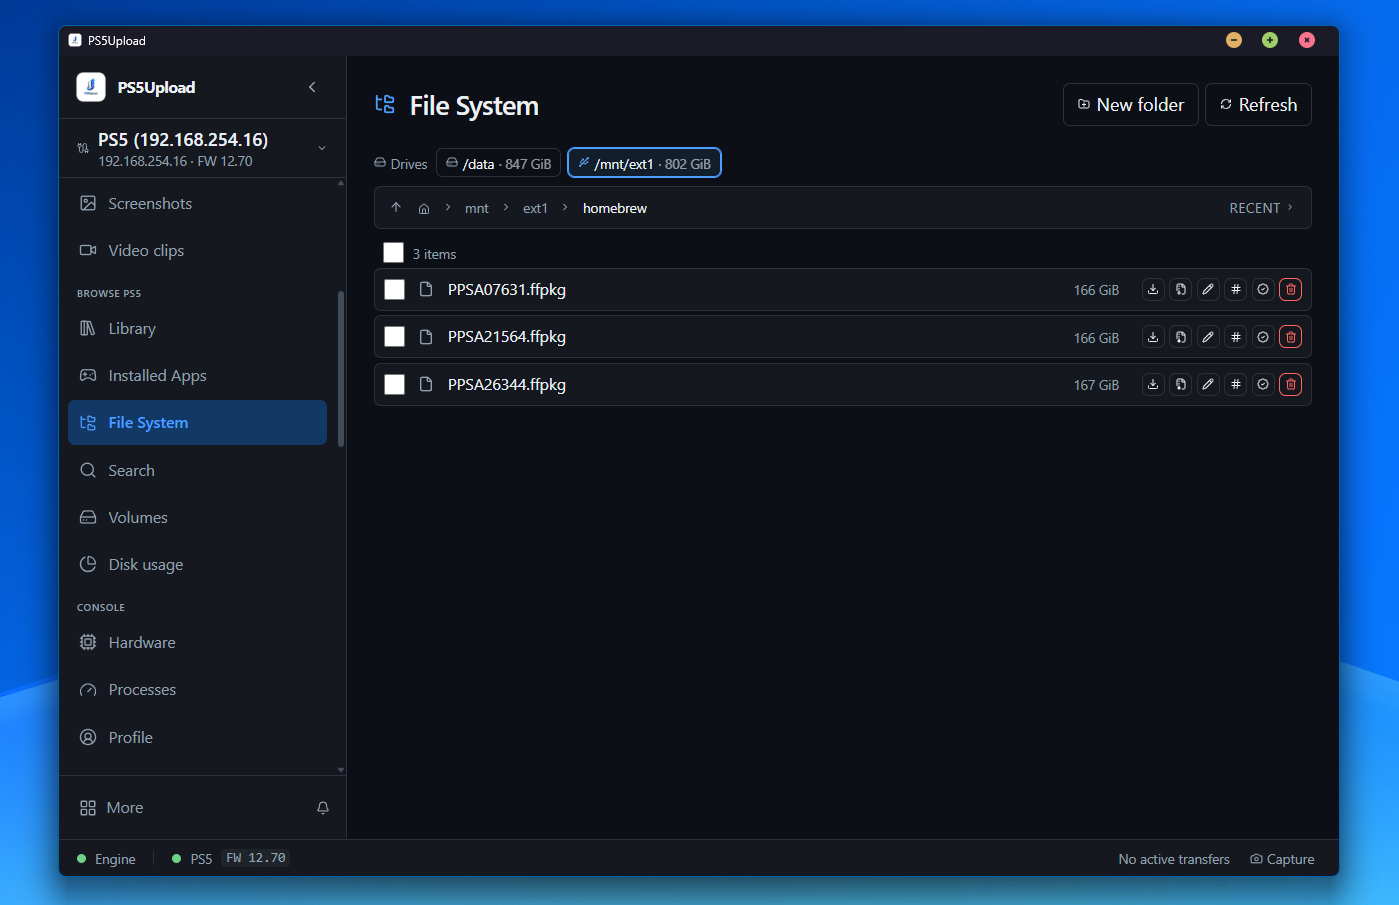Screen dimensions: 1399x905
Task: Delete PPSA26344.ffpkg with the trash icon
Action: tap(1291, 384)
